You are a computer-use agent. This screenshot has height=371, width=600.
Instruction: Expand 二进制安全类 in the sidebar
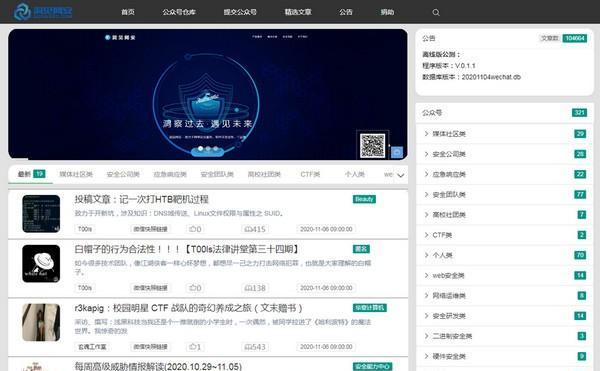click(505, 336)
